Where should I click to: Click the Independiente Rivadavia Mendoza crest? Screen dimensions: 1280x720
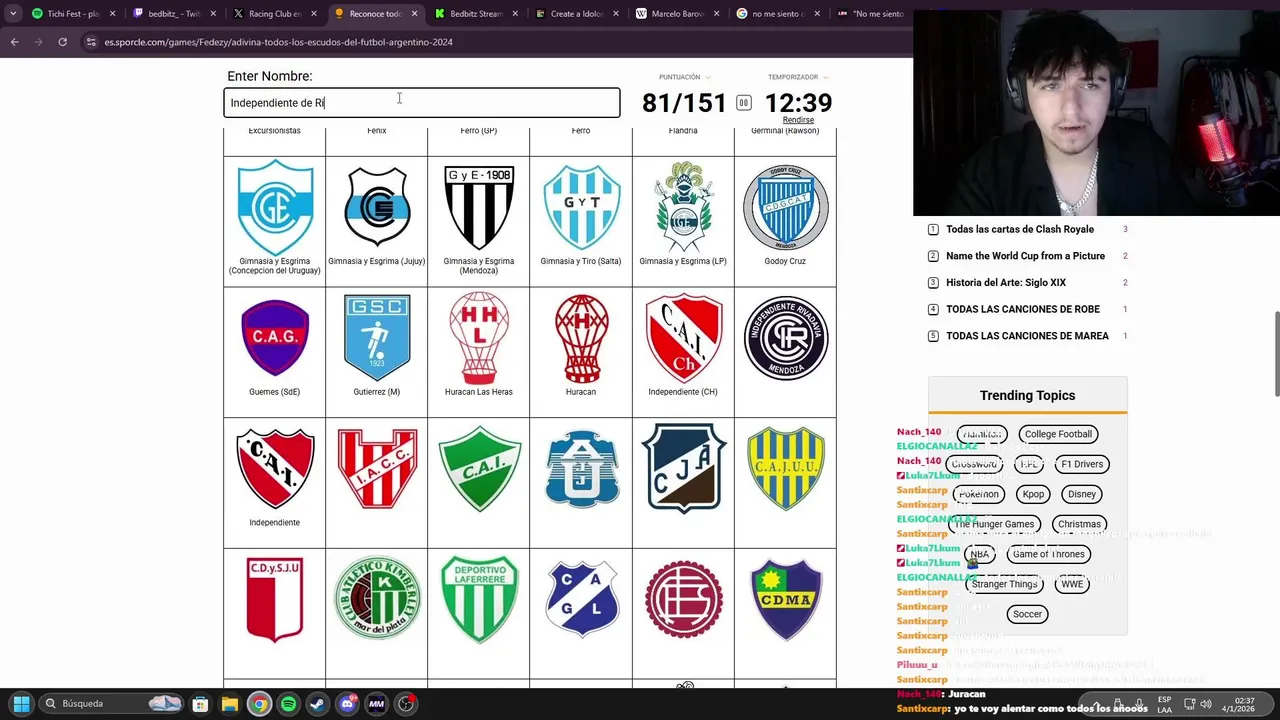pyautogui.click(x=785, y=338)
